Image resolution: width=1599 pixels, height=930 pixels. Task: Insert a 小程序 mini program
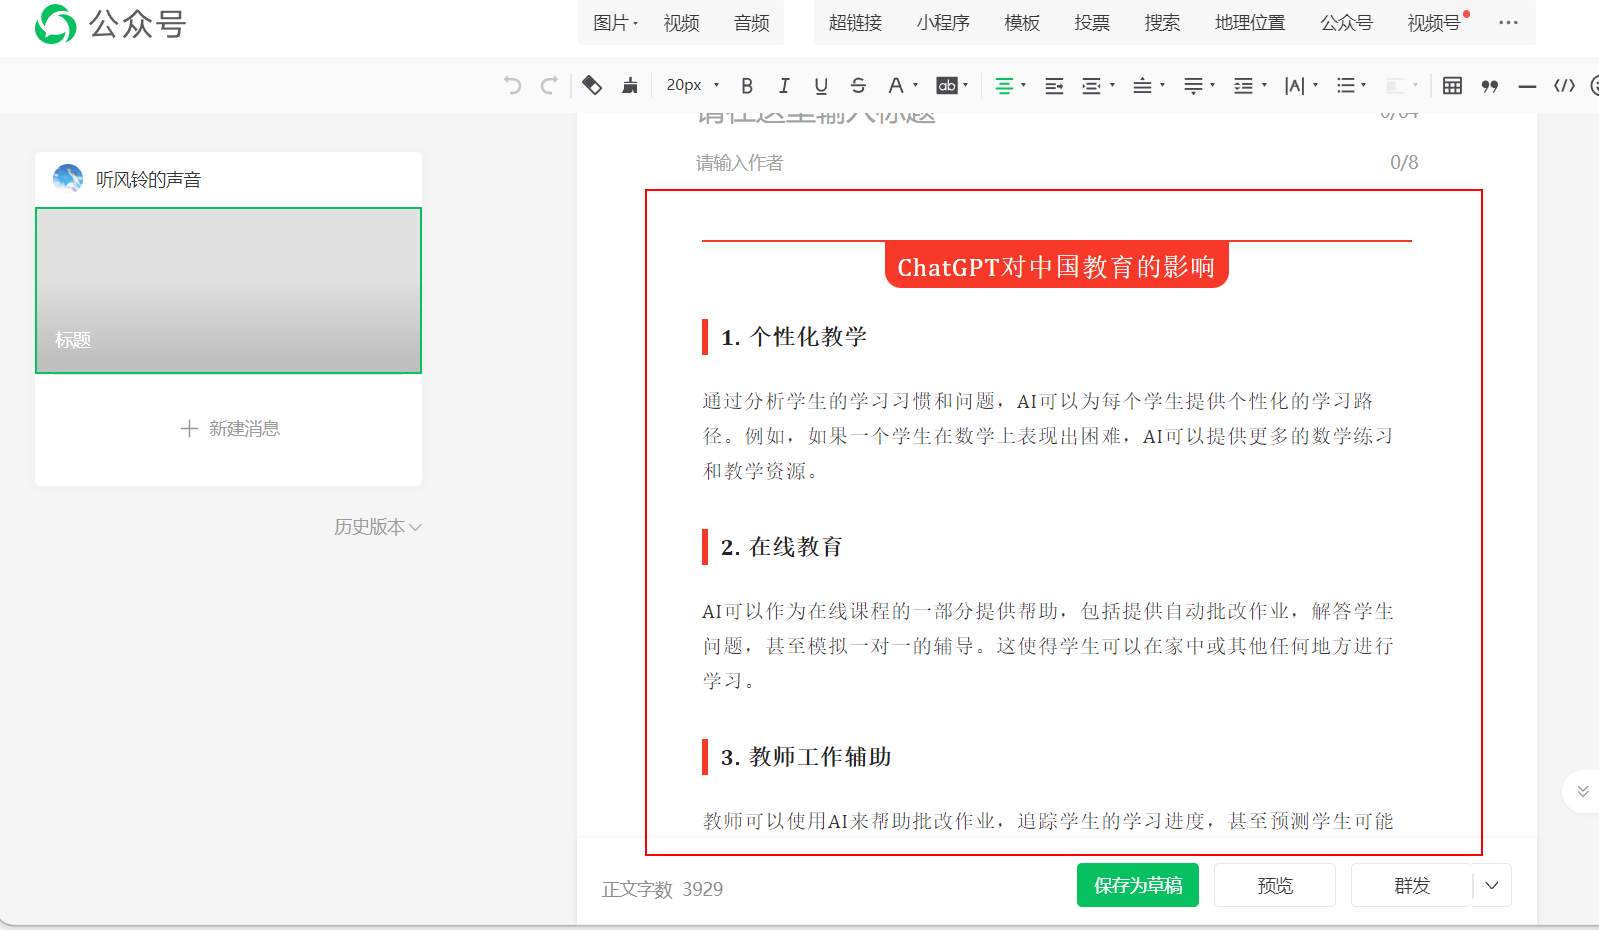click(x=943, y=23)
